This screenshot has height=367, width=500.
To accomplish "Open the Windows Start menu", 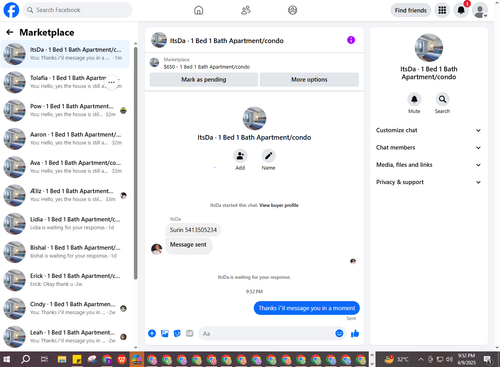I will coord(7,359).
